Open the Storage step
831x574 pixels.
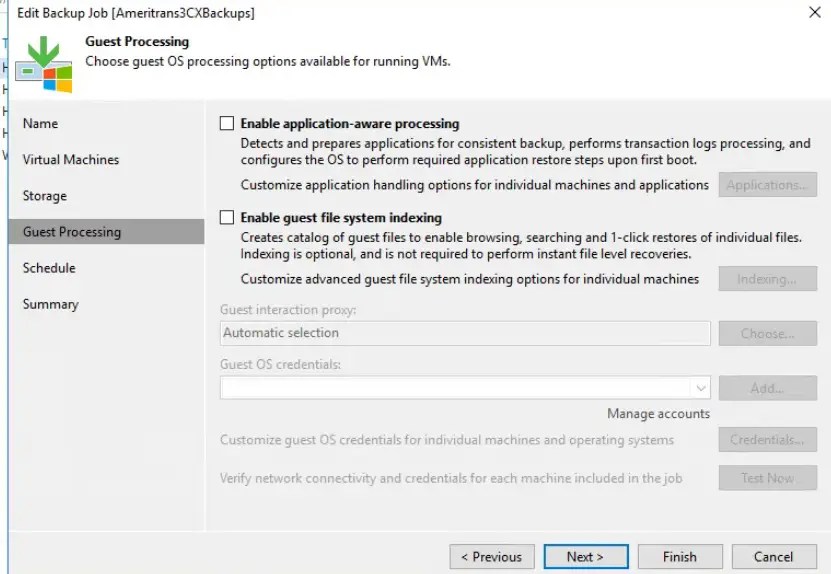pyautogui.click(x=45, y=196)
